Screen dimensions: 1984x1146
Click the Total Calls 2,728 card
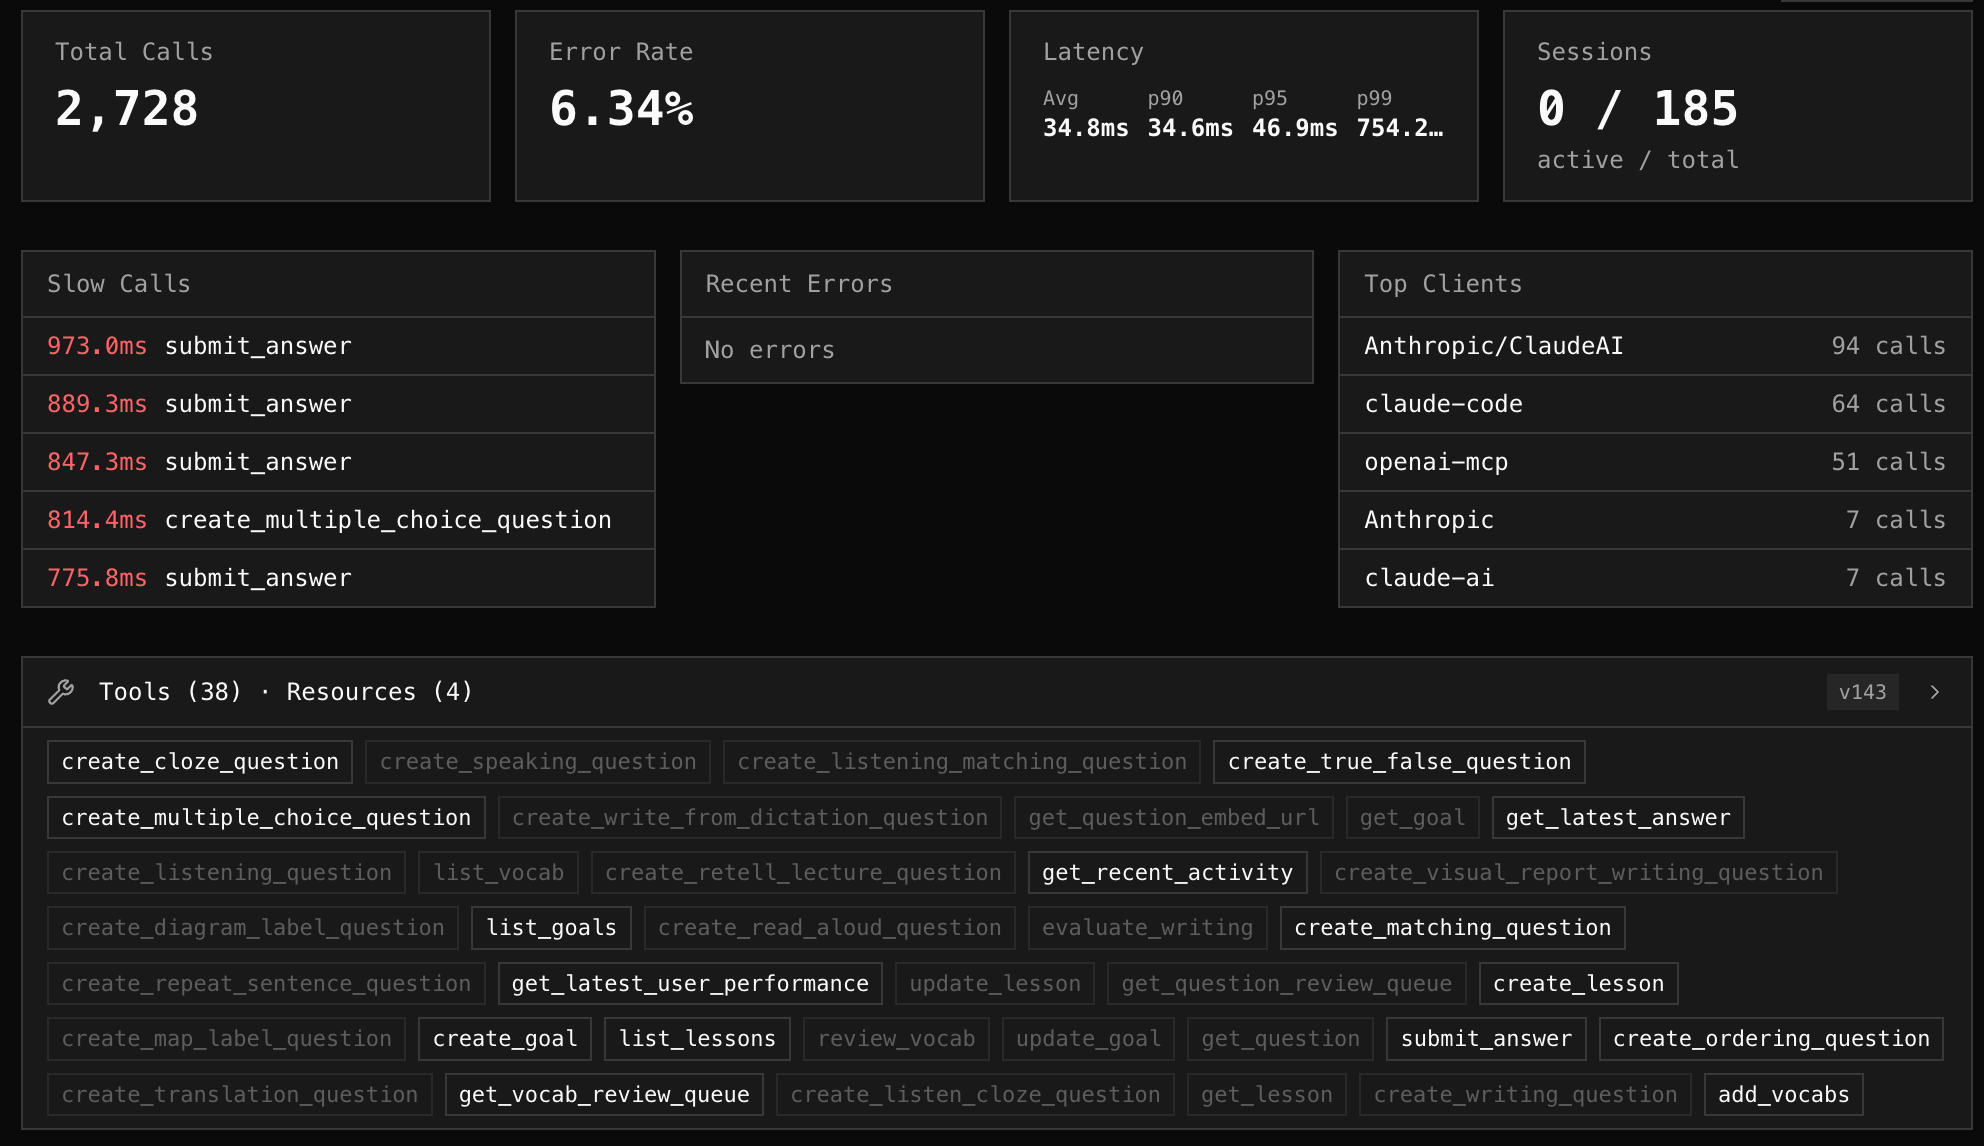[x=256, y=106]
